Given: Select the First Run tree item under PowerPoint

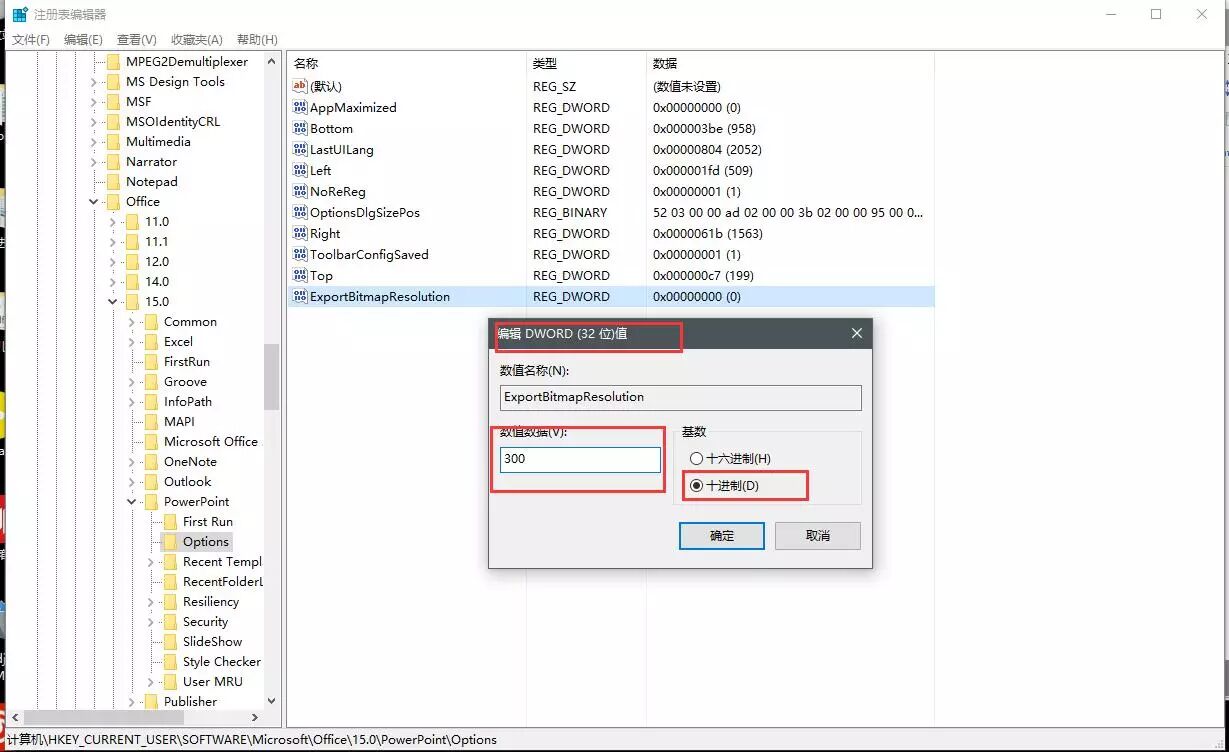Looking at the screenshot, I should point(208,521).
